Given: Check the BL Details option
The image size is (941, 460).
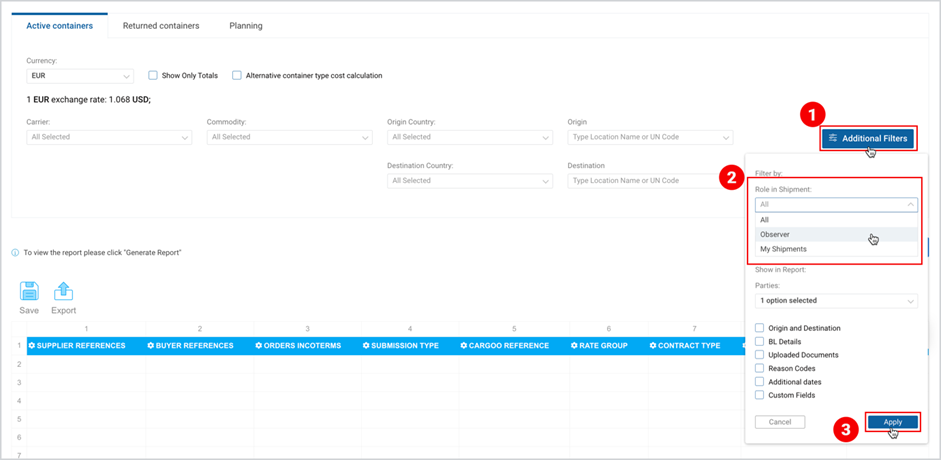Looking at the screenshot, I should (x=759, y=342).
